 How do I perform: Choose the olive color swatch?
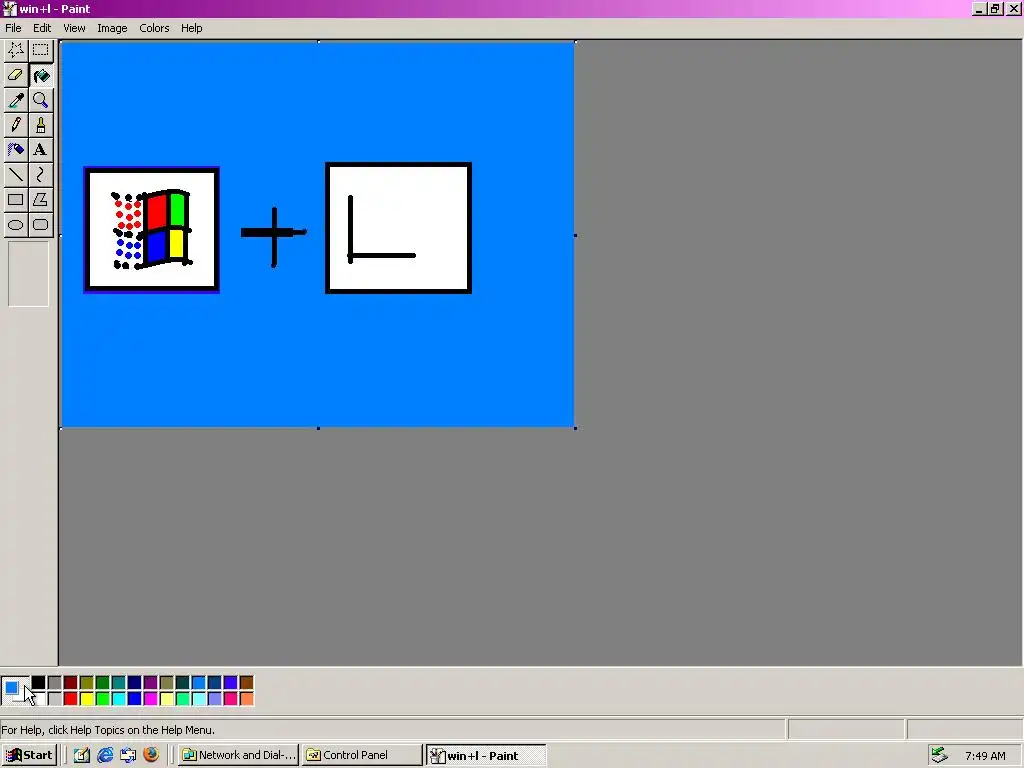coord(87,683)
